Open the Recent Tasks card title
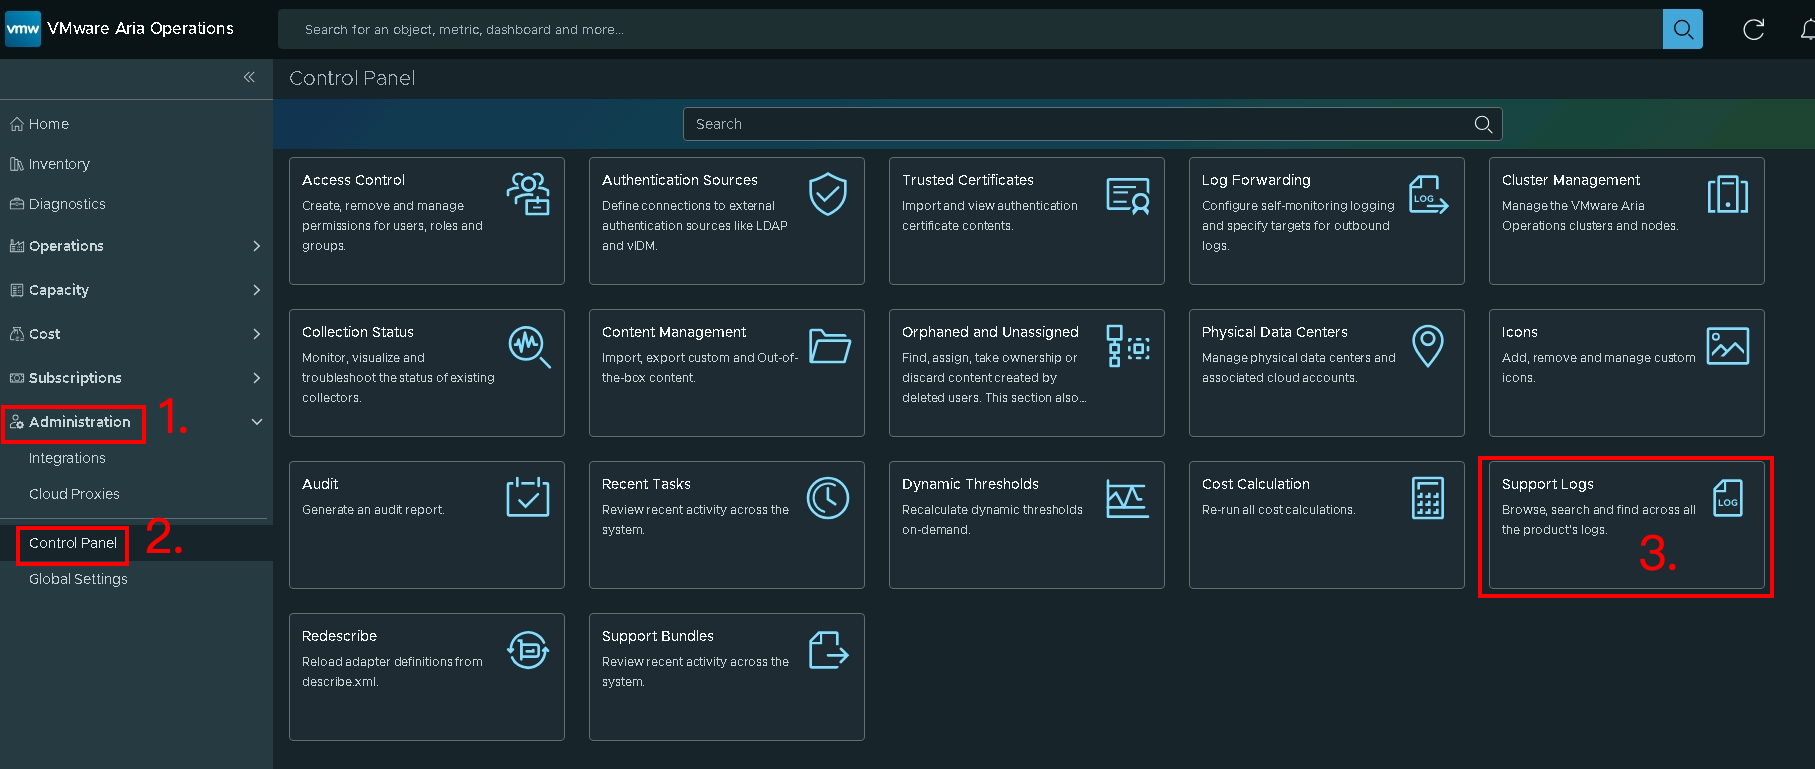Image resolution: width=1815 pixels, height=769 pixels. click(x=646, y=484)
